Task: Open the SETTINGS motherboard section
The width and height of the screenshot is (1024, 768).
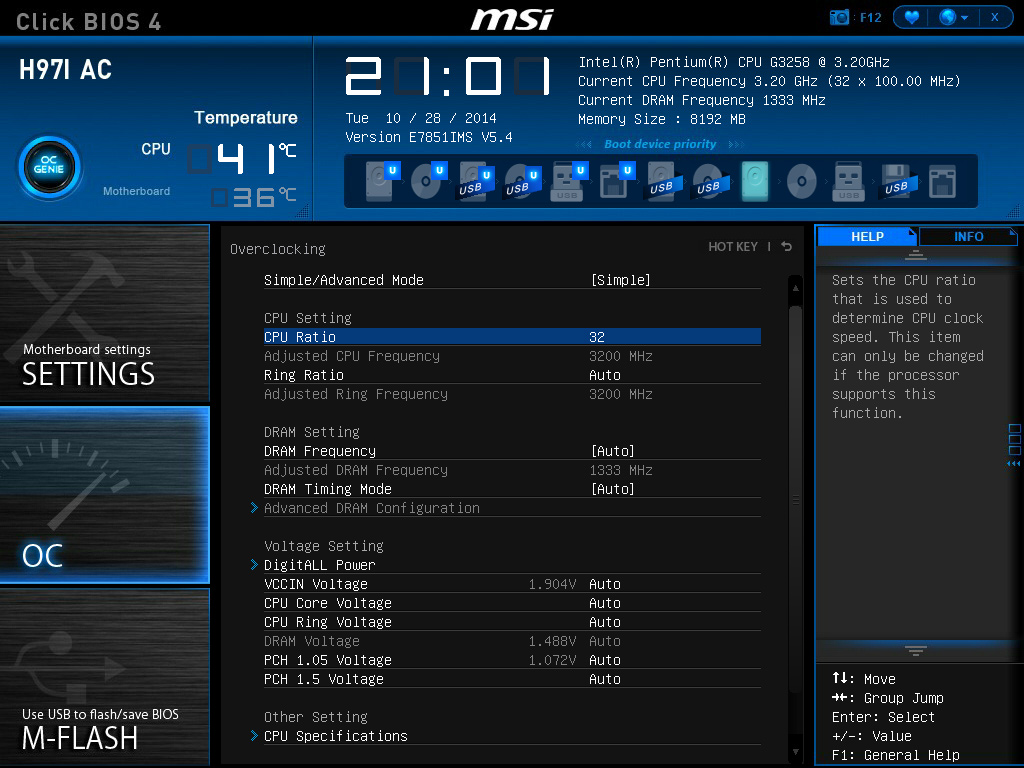Action: [105, 313]
